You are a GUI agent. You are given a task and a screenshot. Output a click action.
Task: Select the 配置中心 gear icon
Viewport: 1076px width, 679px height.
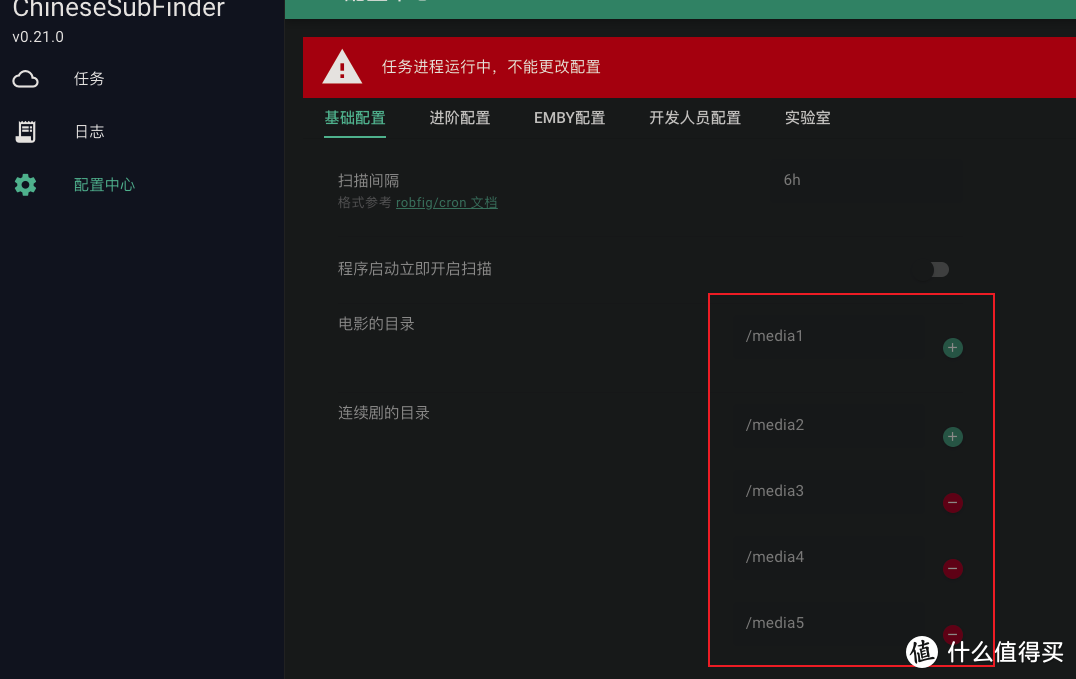point(25,184)
